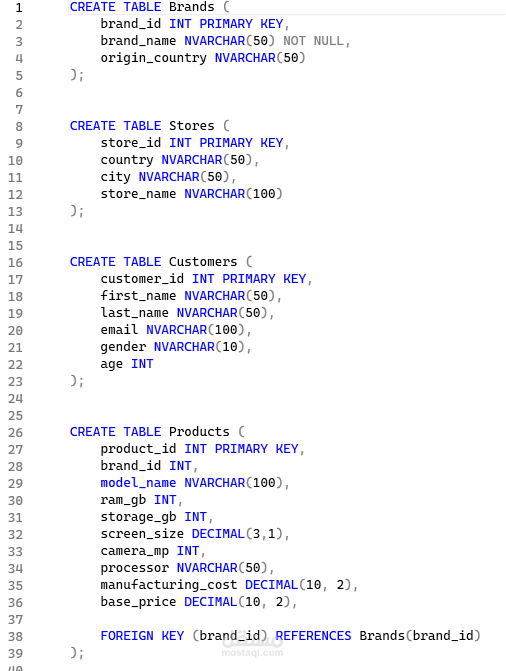Click 'PRIMARY KEY' on the store_id line
506x671 pixels.
click(241, 143)
